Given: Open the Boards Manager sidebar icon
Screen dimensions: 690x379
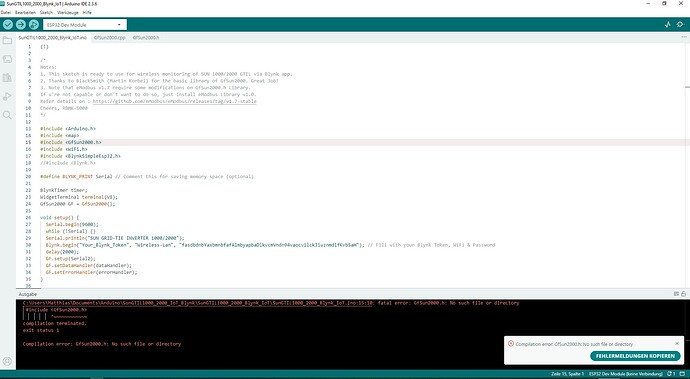Looking at the screenshot, I should [x=7, y=59].
